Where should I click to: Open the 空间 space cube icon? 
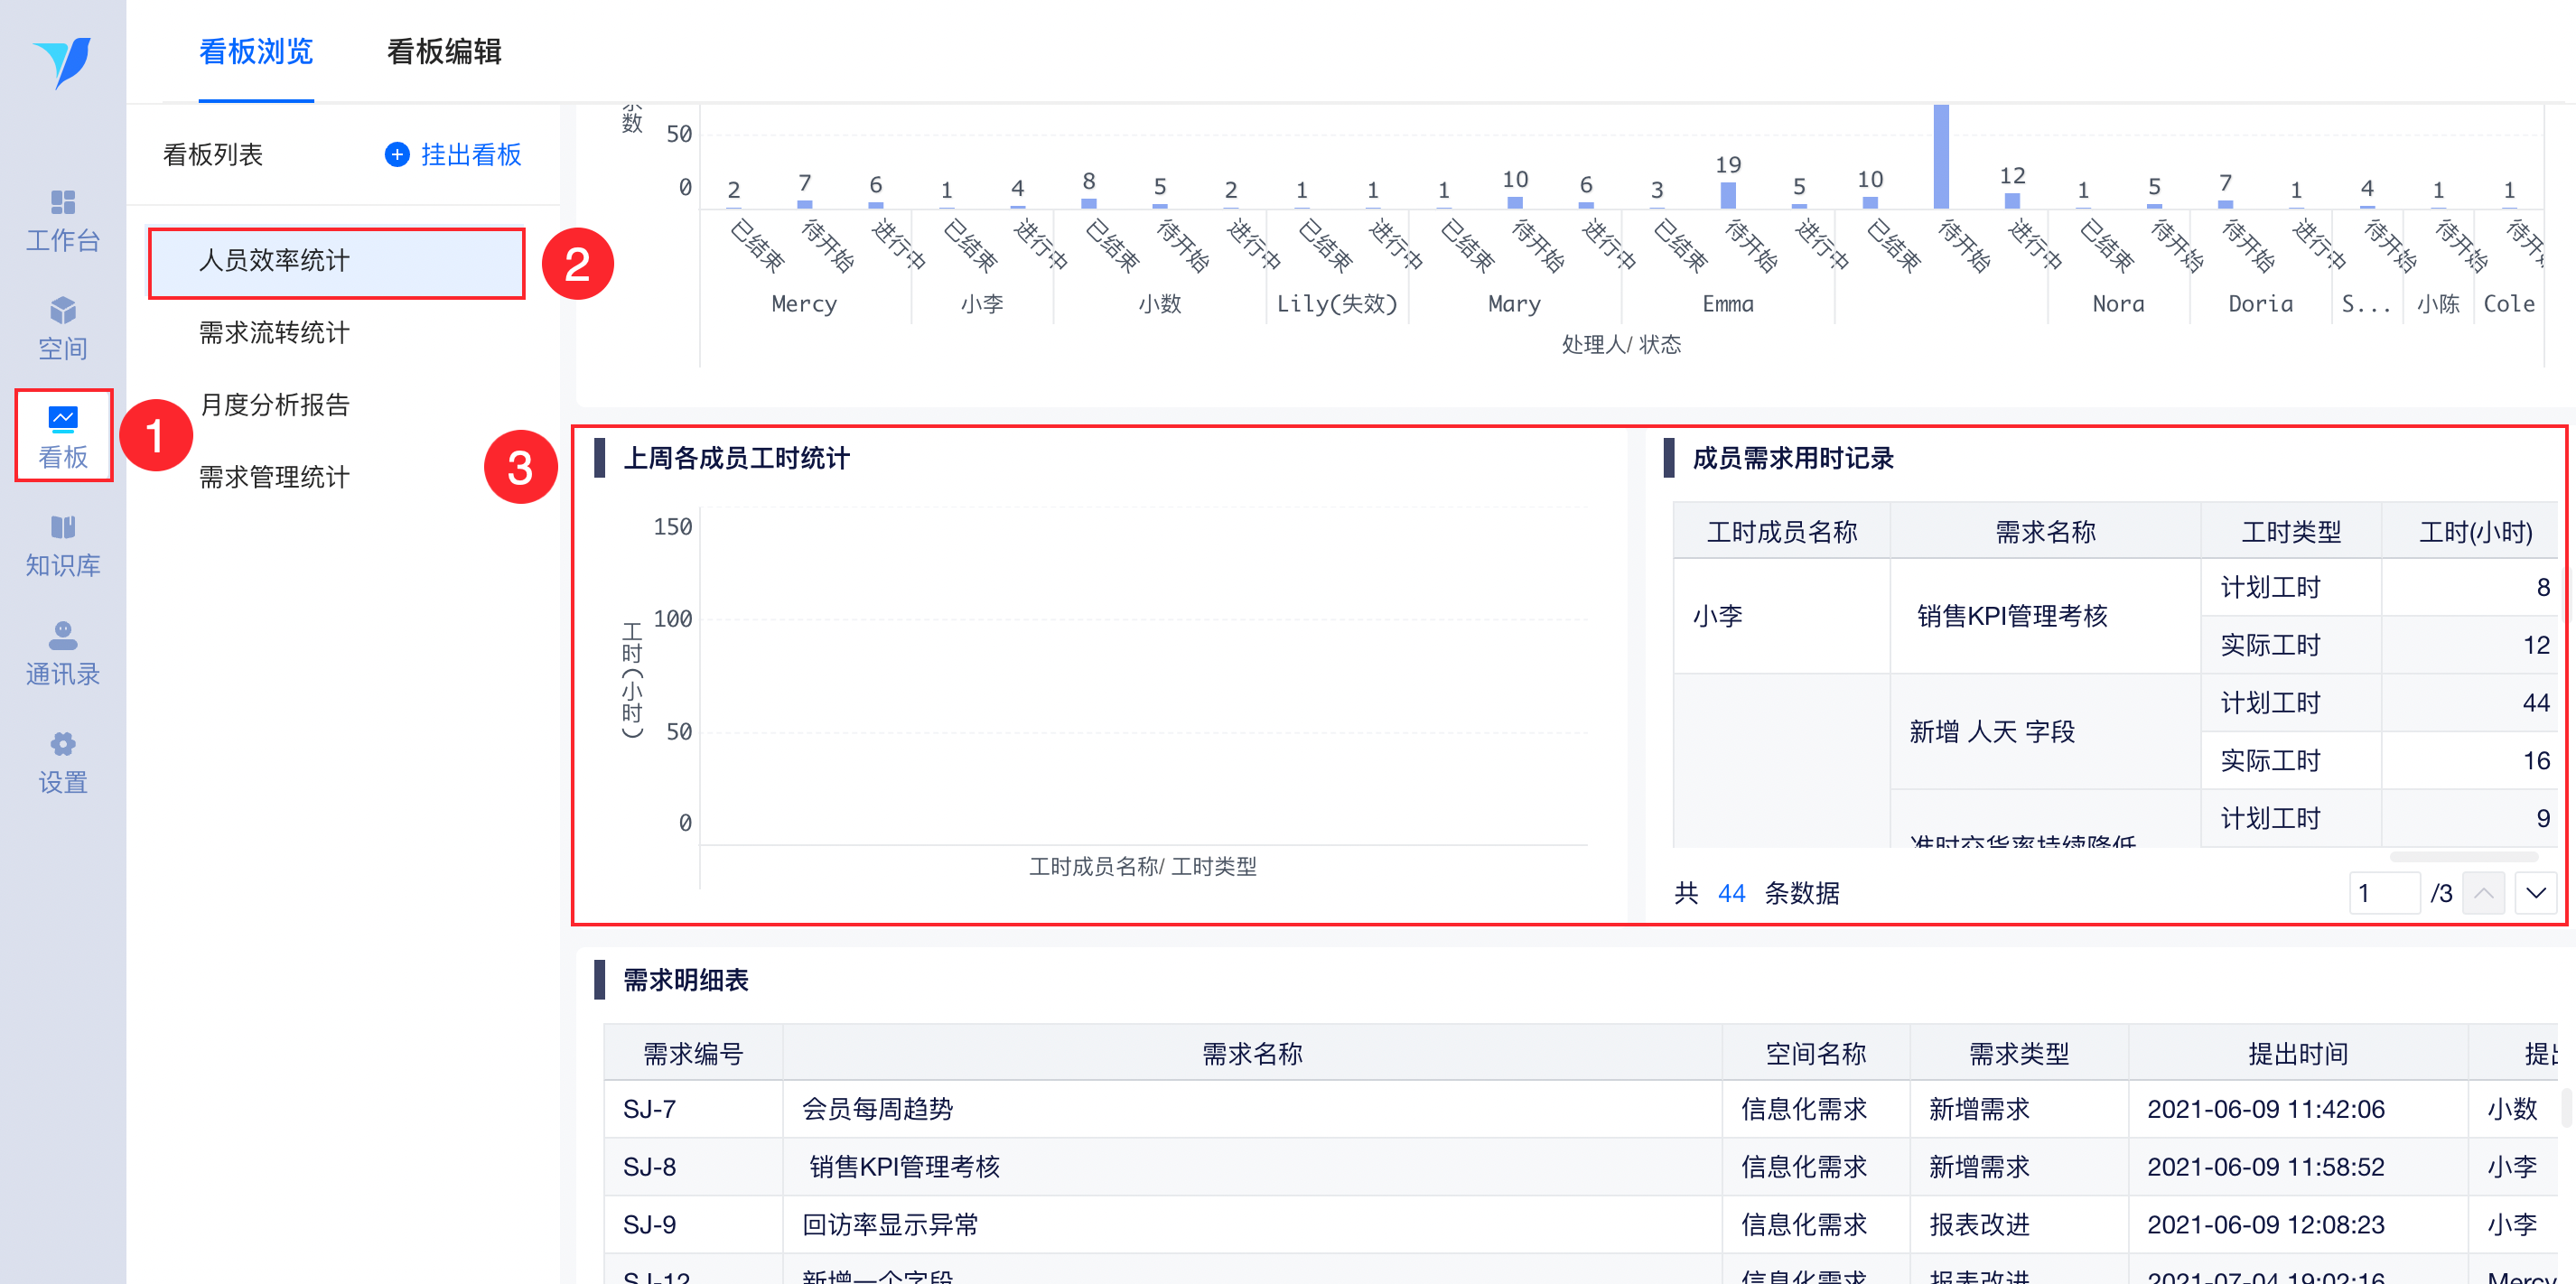(x=63, y=311)
